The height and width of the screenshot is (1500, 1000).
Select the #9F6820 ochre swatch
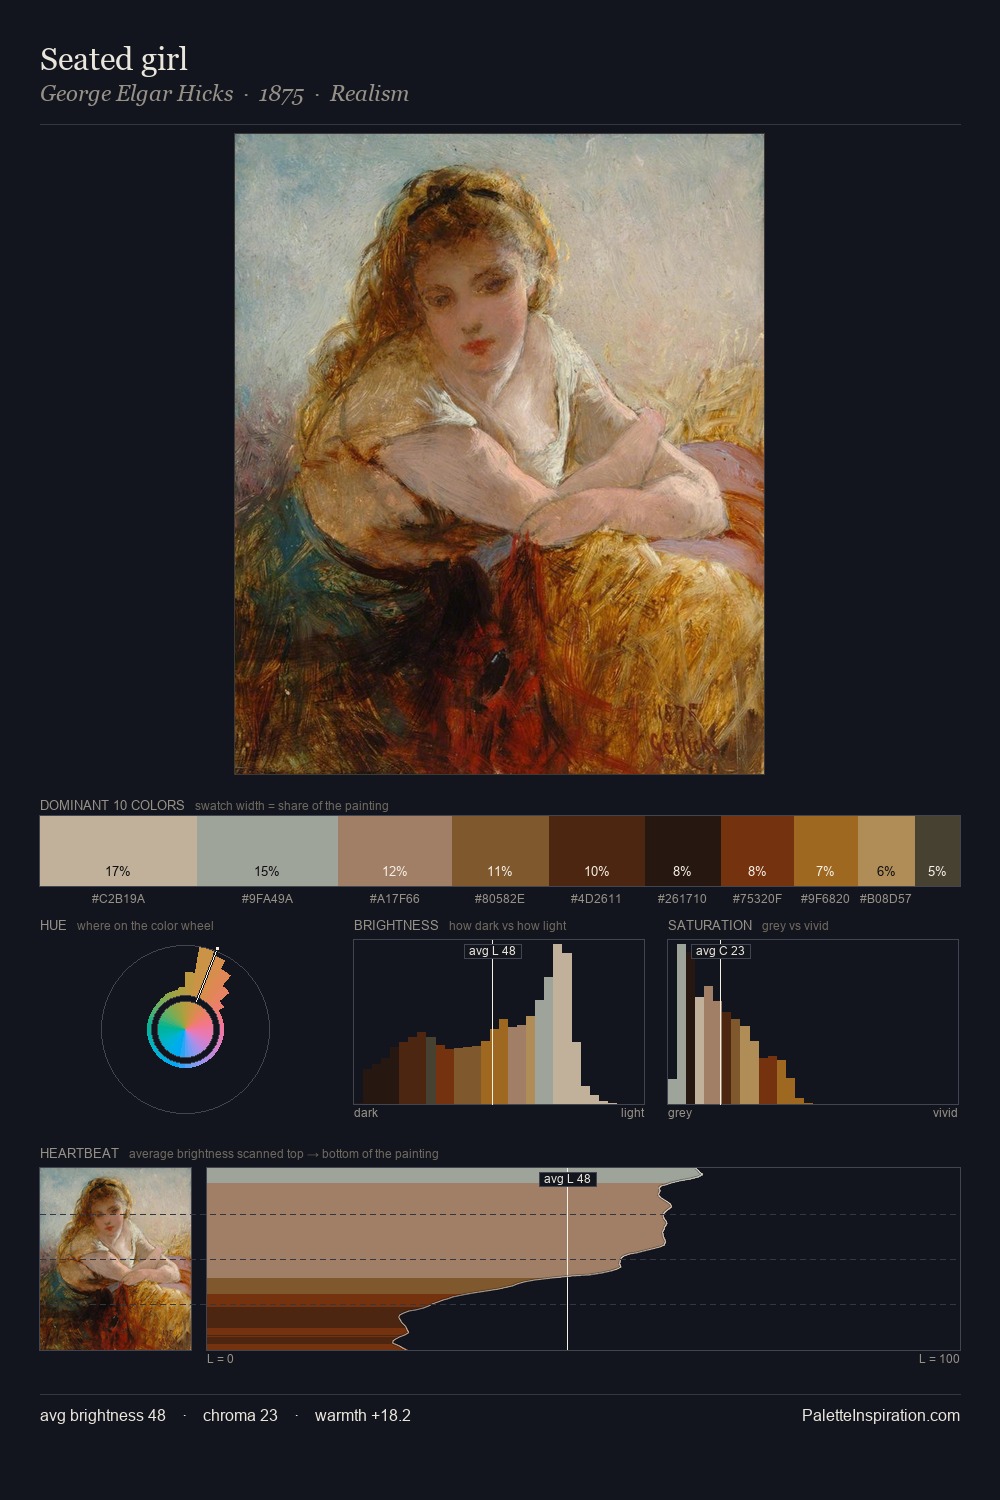coord(826,851)
